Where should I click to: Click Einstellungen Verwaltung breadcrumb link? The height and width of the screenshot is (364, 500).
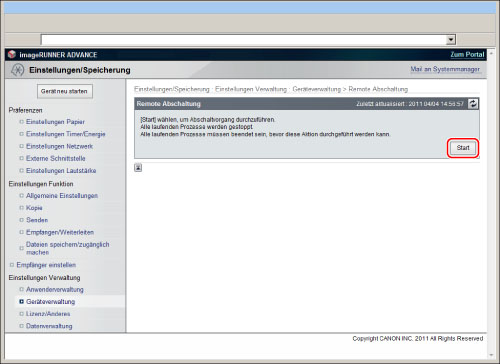click(x=251, y=89)
